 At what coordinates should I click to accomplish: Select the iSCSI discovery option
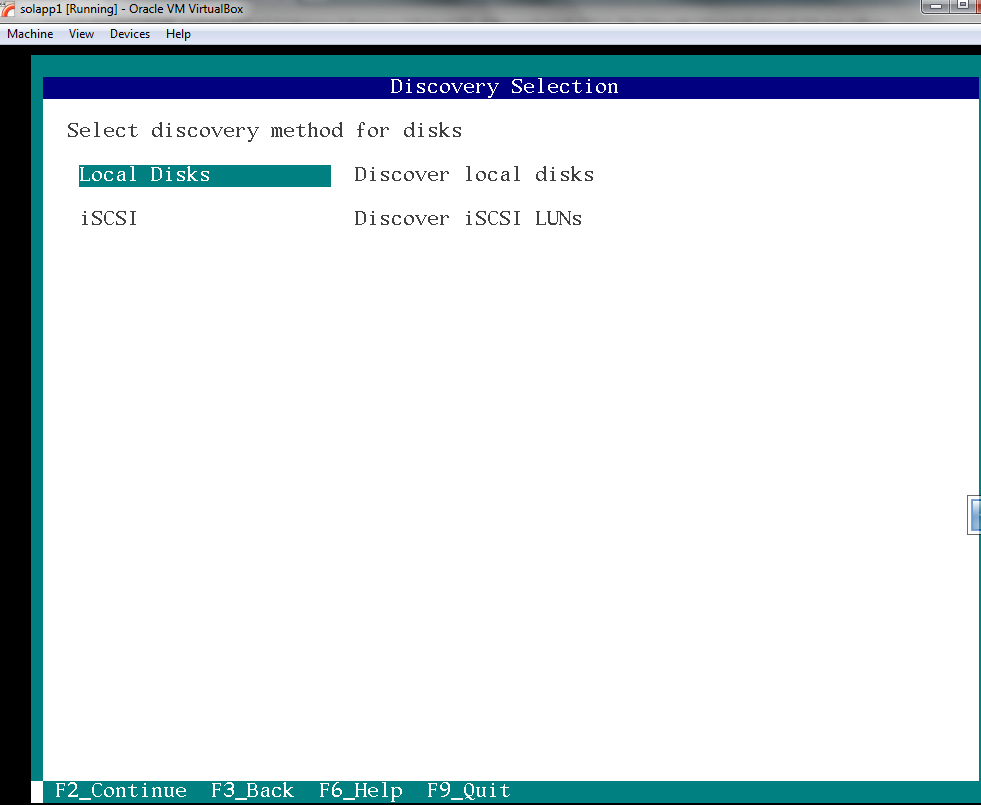point(109,218)
